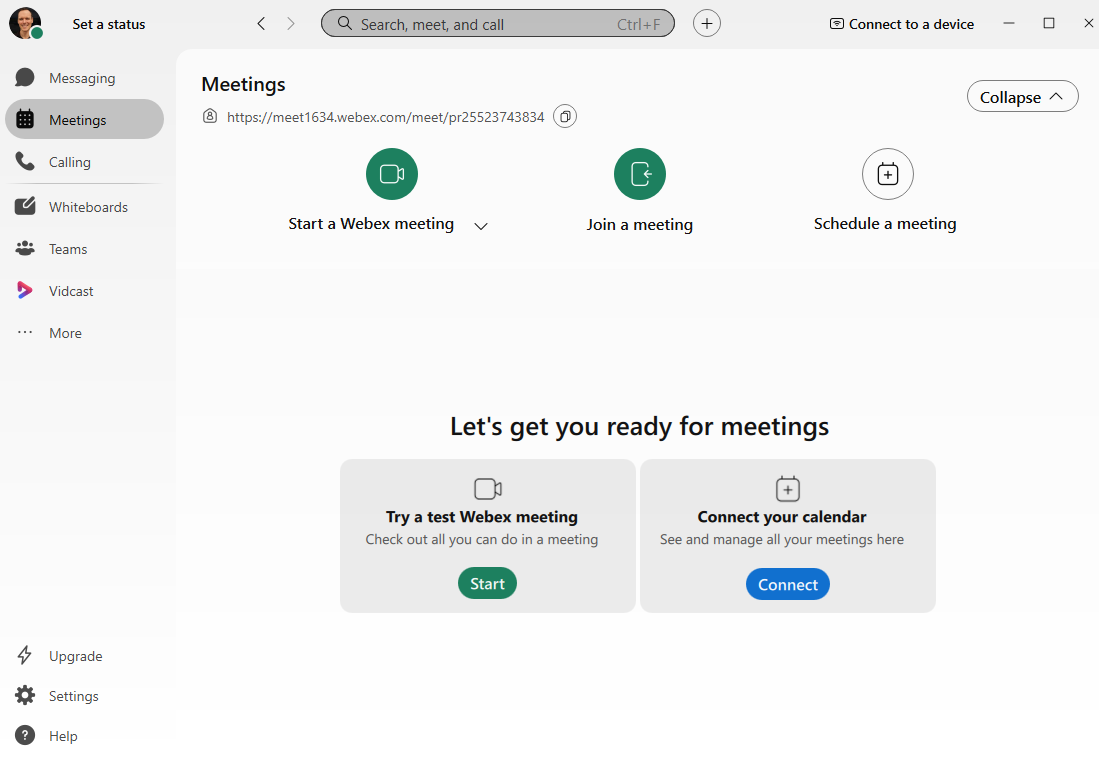Go back with the left arrow
The width and height of the screenshot is (1099, 757).
(x=261, y=24)
